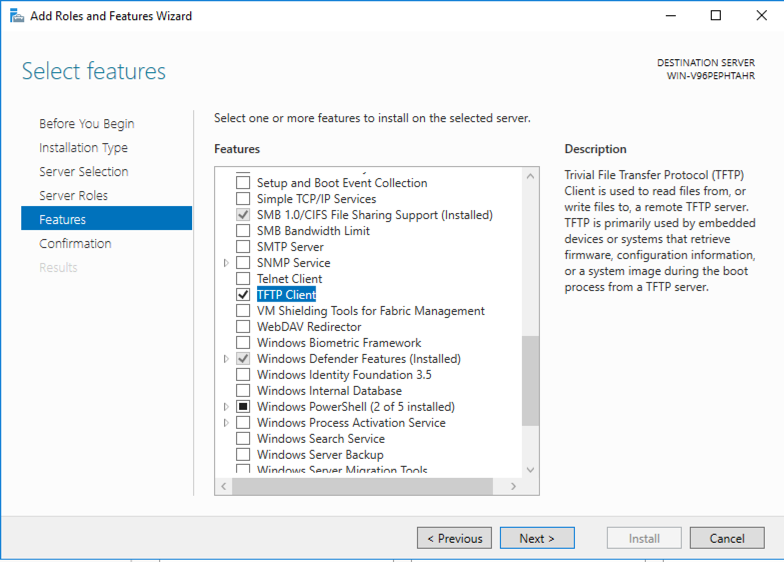Image resolution: width=784 pixels, height=562 pixels.
Task: Check the Windows Server Backup feature
Action: pyautogui.click(x=243, y=455)
